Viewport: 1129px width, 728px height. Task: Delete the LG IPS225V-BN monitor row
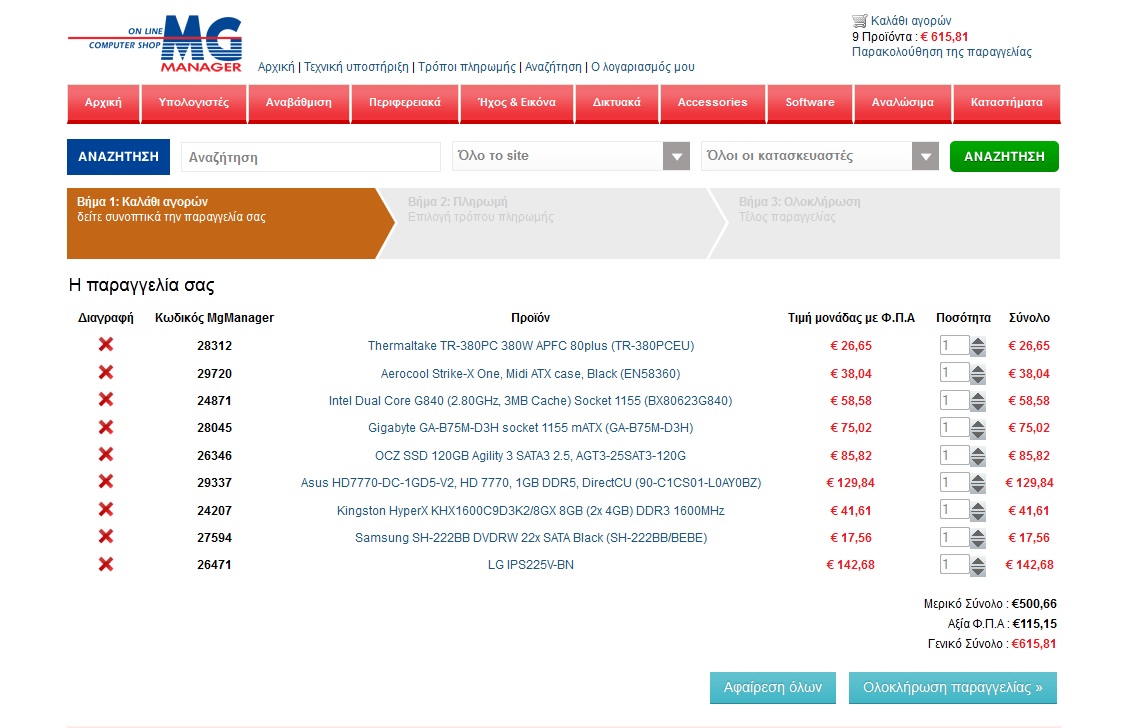106,564
